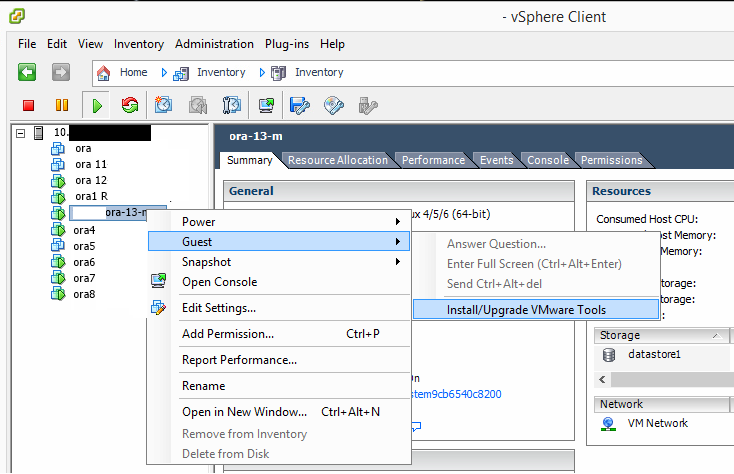Screen dimensions: 734x474
Task: Click arrow after Home breadcrumb
Action: (164, 73)
